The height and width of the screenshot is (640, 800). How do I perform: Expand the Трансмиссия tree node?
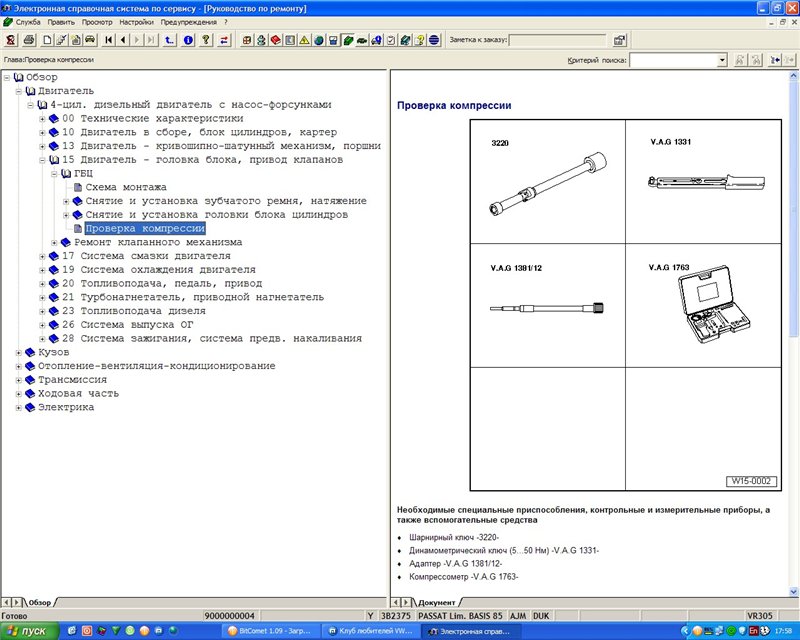(19, 380)
